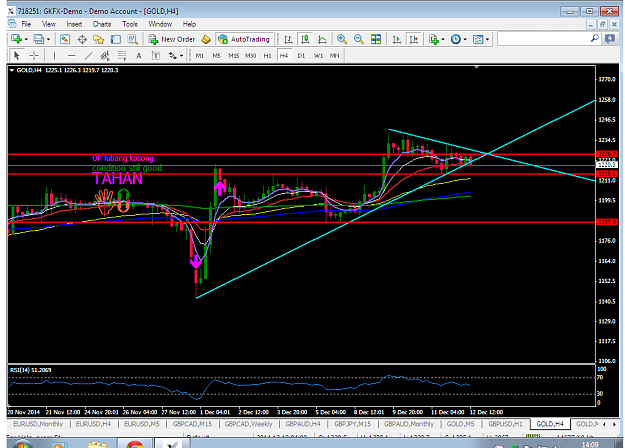This screenshot has width=625, height=448.
Task: Click the New Order button
Action: (x=172, y=39)
